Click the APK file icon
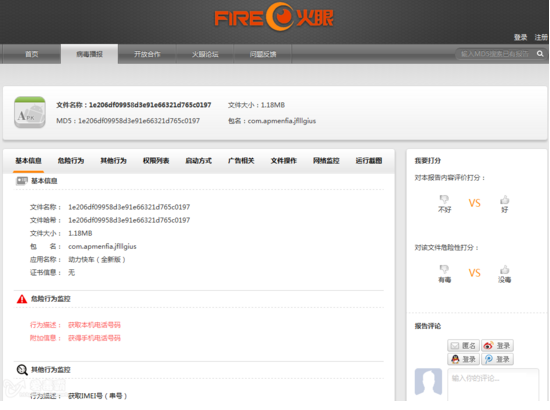Screen dimensions: 550x410 [30, 112]
